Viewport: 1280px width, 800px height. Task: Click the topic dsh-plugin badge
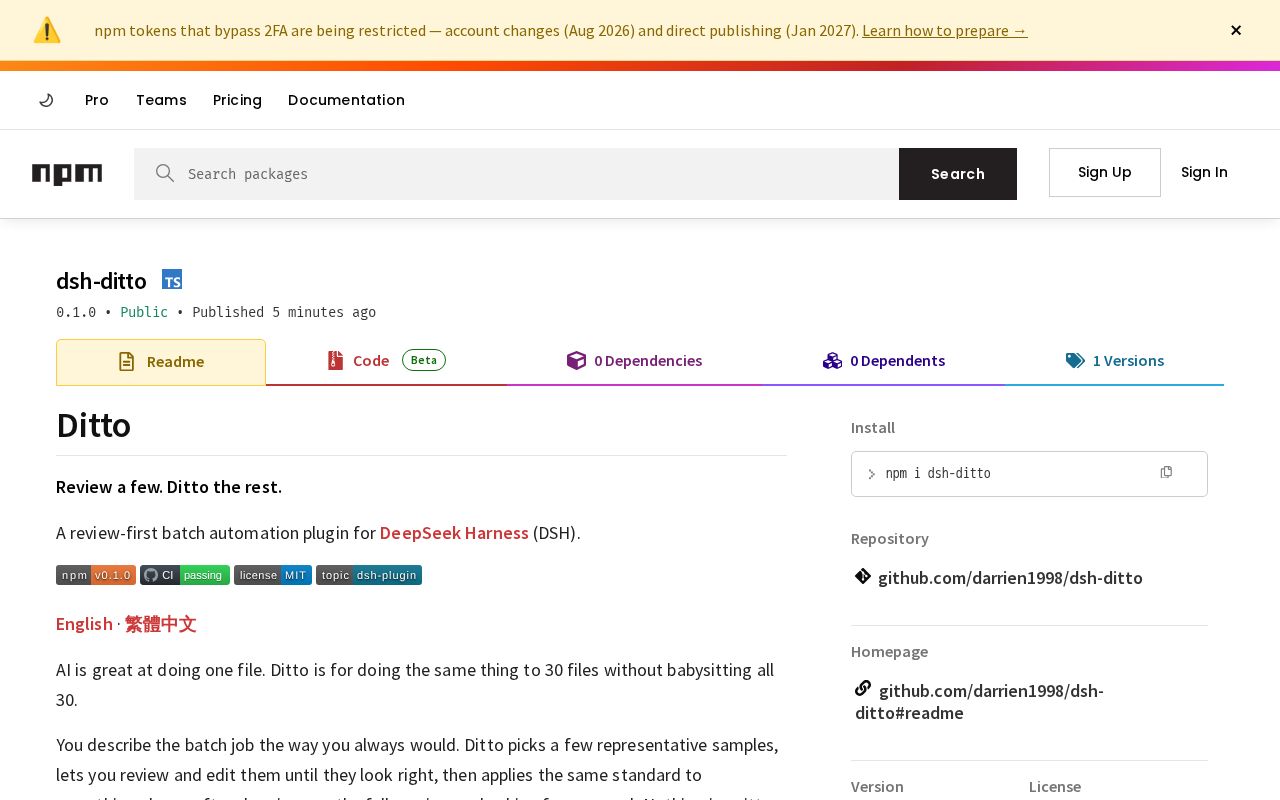click(369, 575)
